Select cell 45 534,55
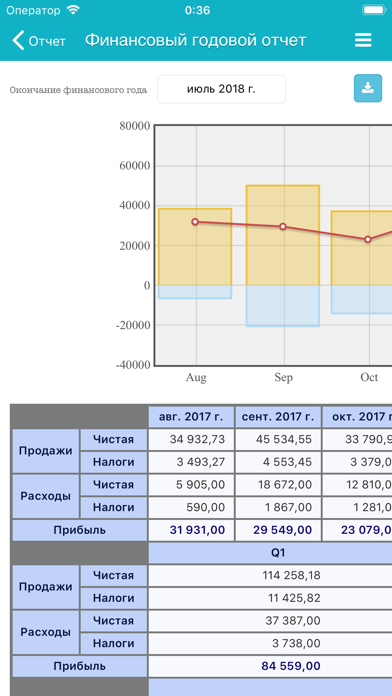The image size is (392, 696). (x=278, y=439)
